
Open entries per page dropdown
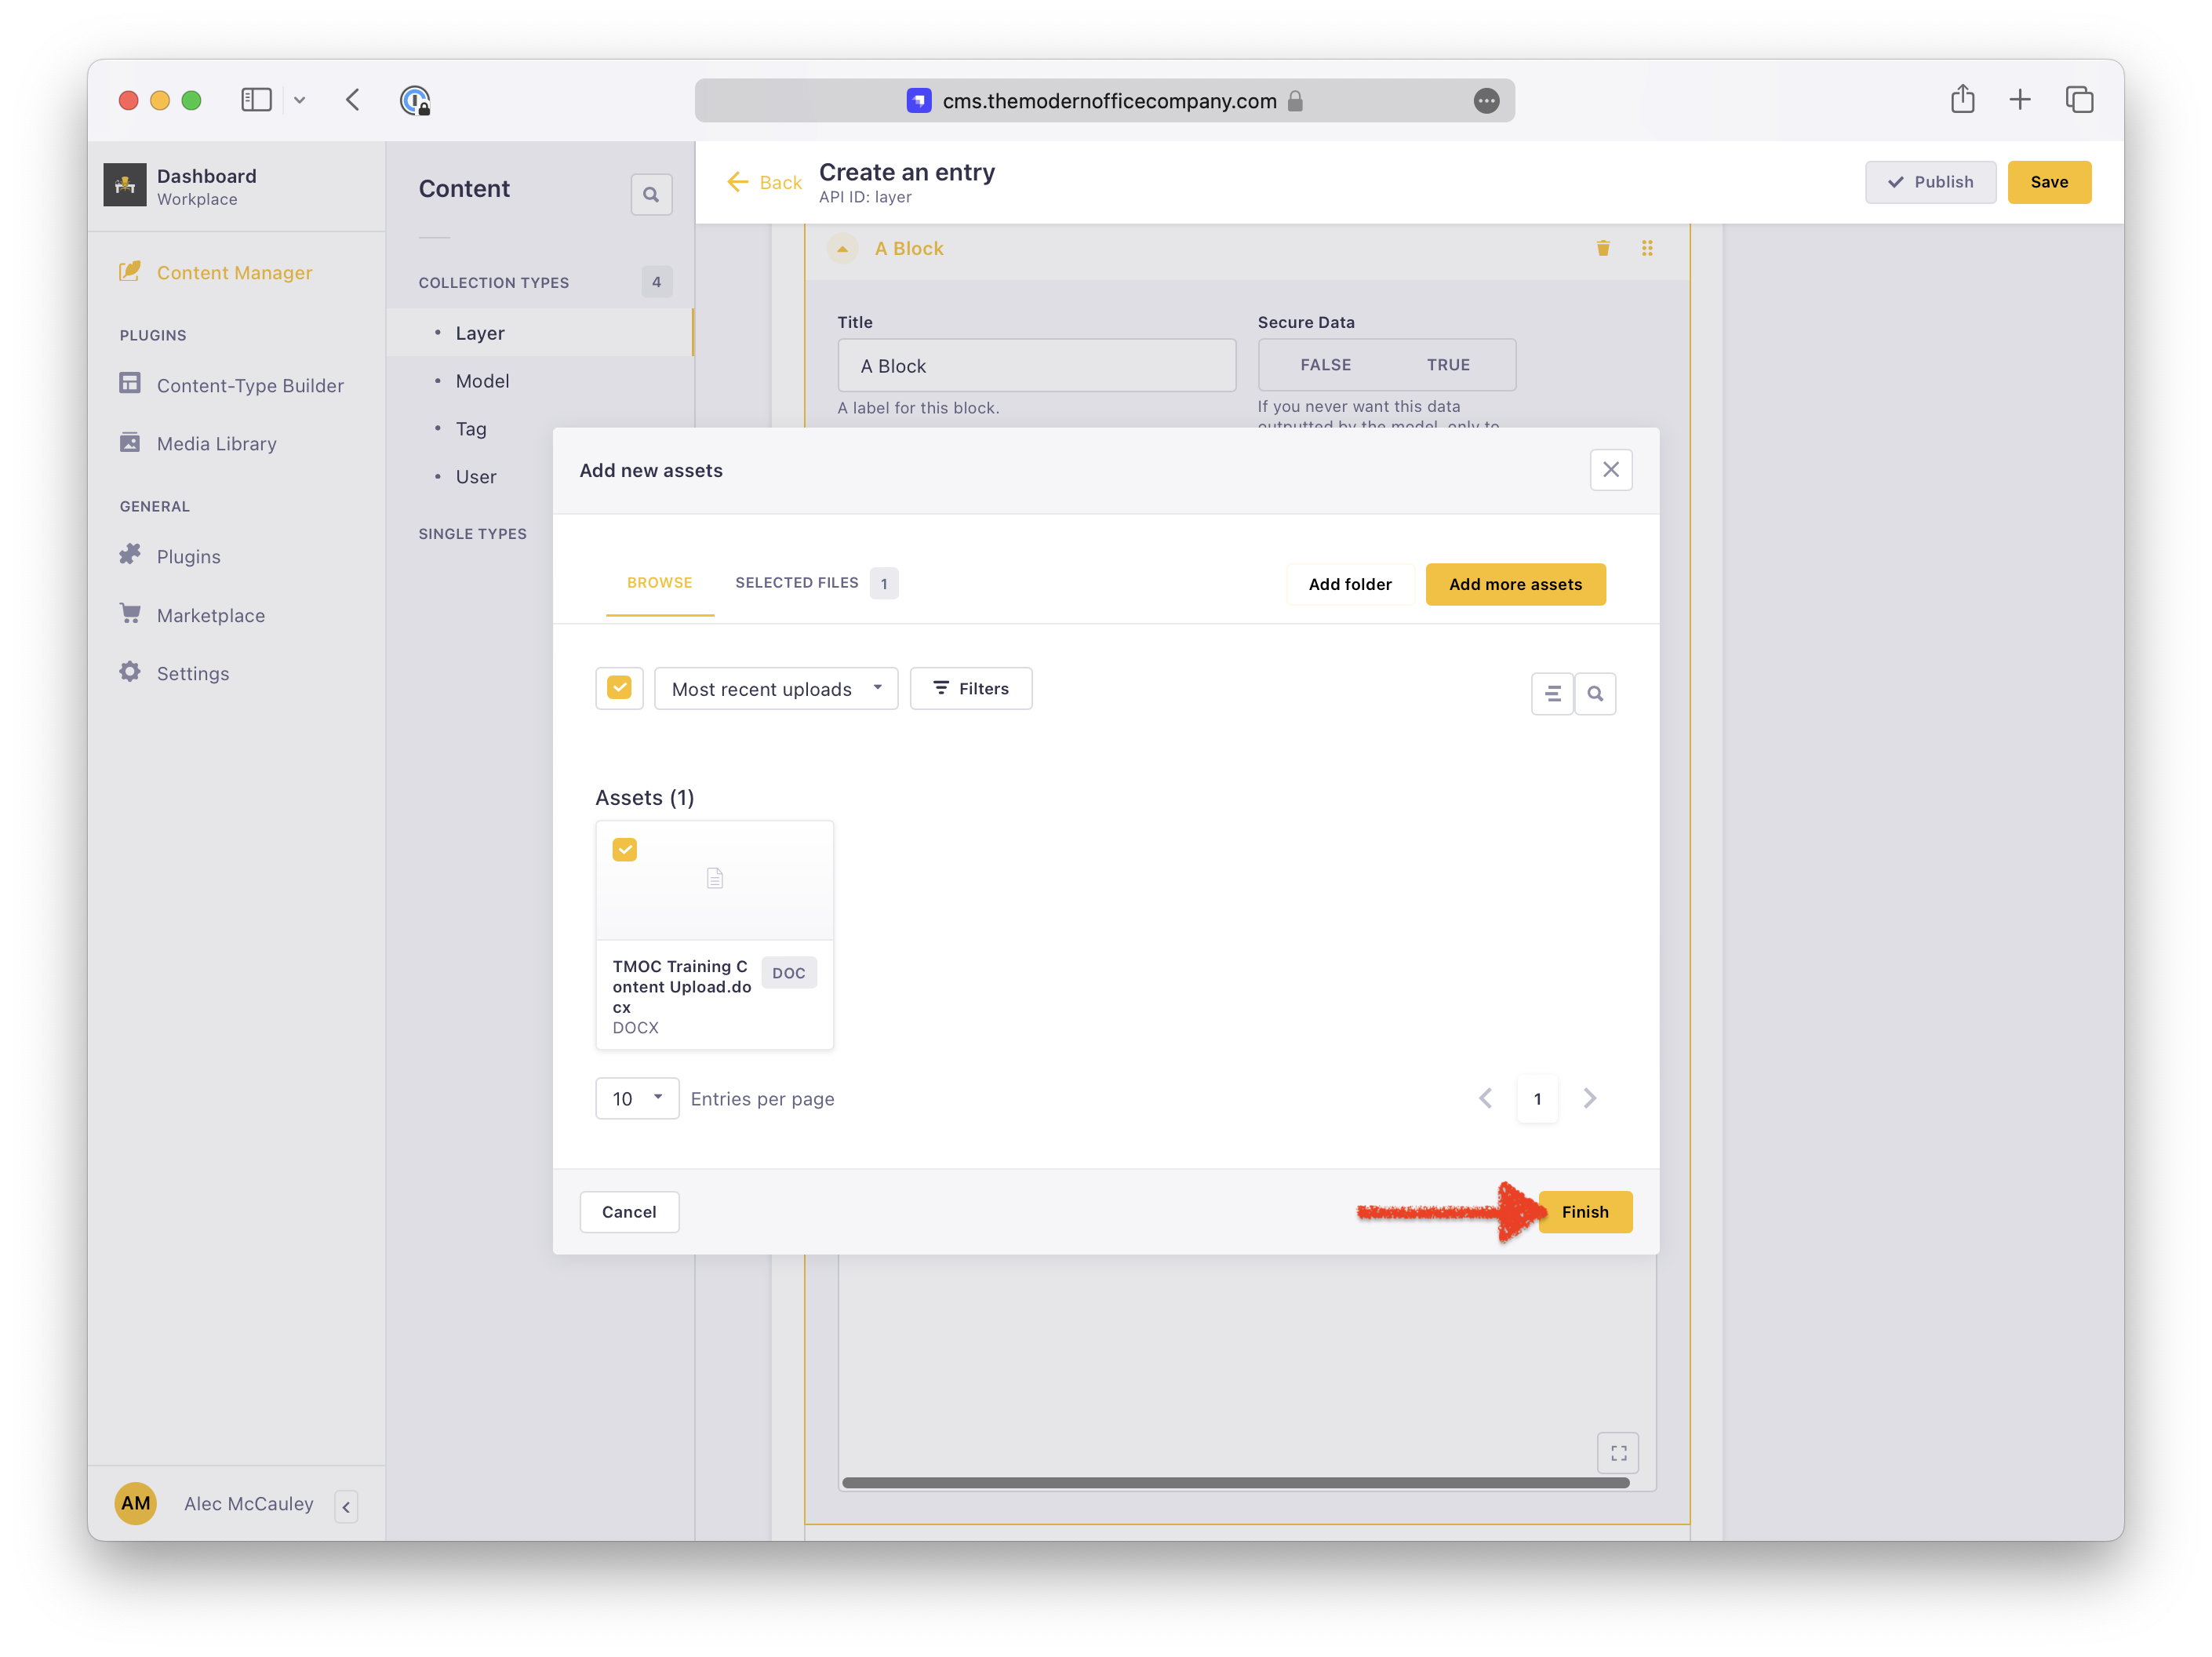click(637, 1098)
